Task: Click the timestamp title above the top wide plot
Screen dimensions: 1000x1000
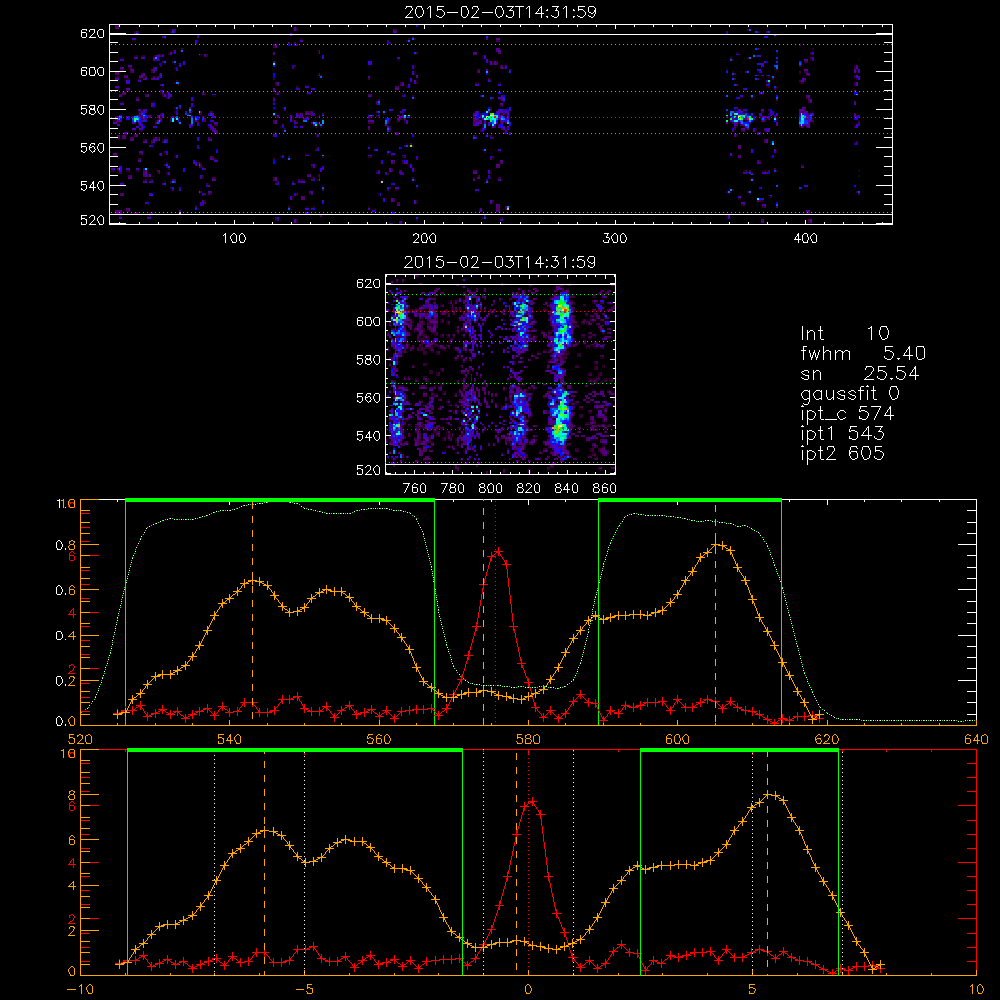Action: [x=500, y=12]
